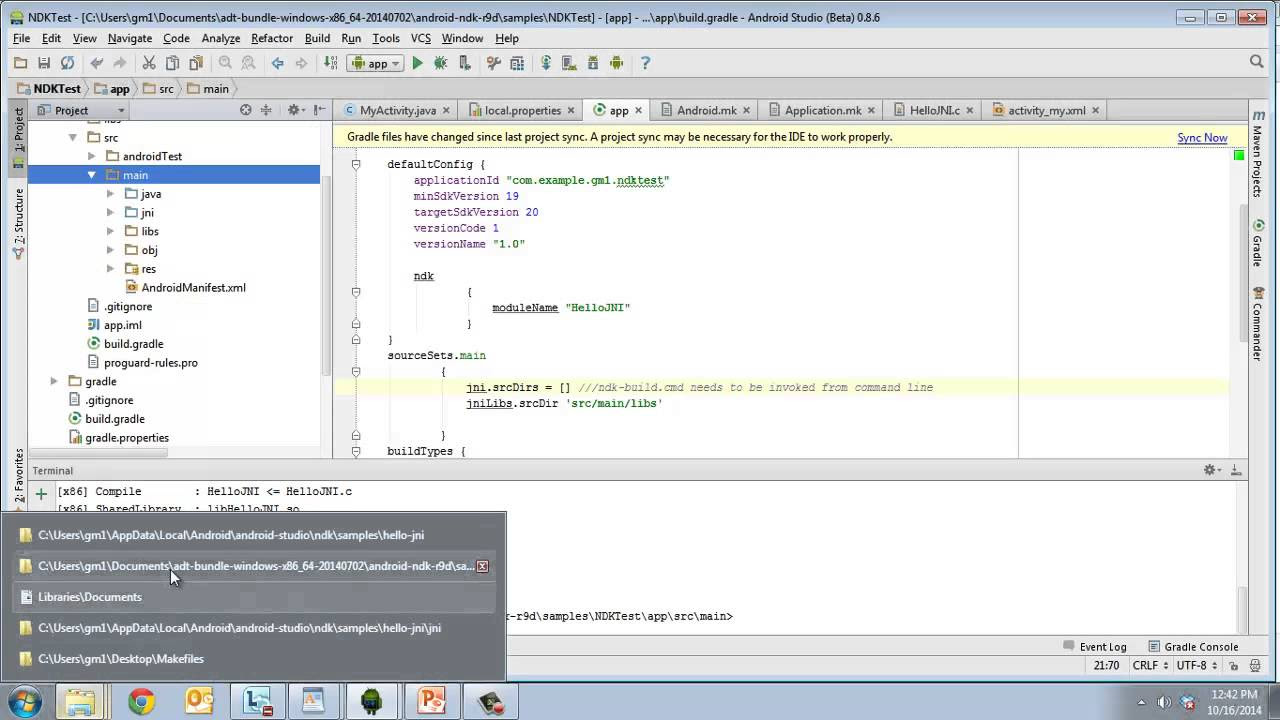This screenshot has width=1280, height=720.
Task: Click the Sync Now link
Action: click(x=1202, y=138)
